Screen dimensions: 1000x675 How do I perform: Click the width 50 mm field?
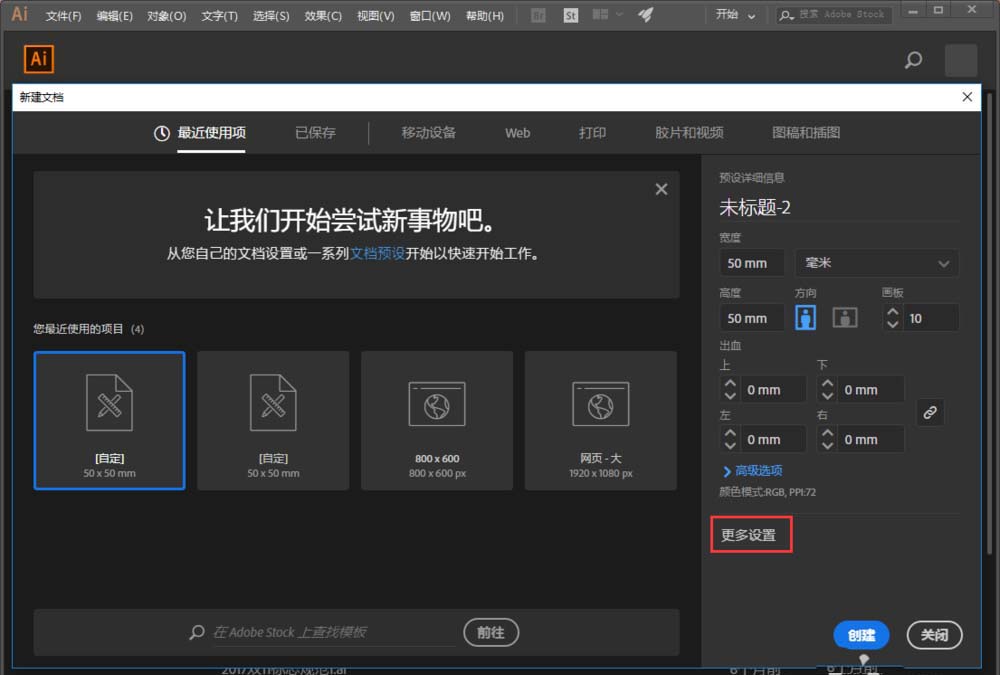click(751, 263)
